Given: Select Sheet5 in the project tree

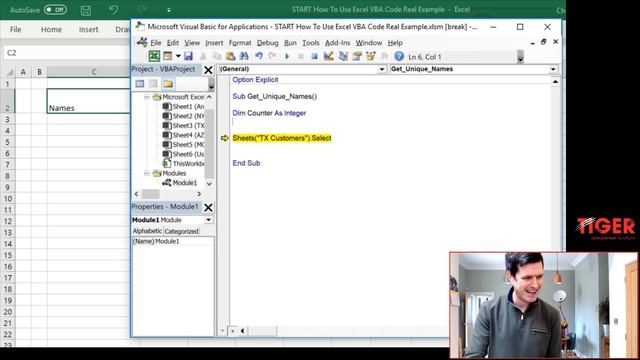Looking at the screenshot, I should 183,144.
